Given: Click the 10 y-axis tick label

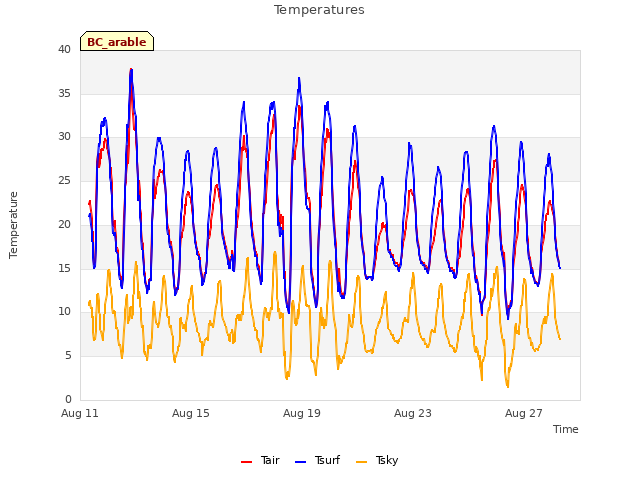Looking at the screenshot, I should point(64,312).
